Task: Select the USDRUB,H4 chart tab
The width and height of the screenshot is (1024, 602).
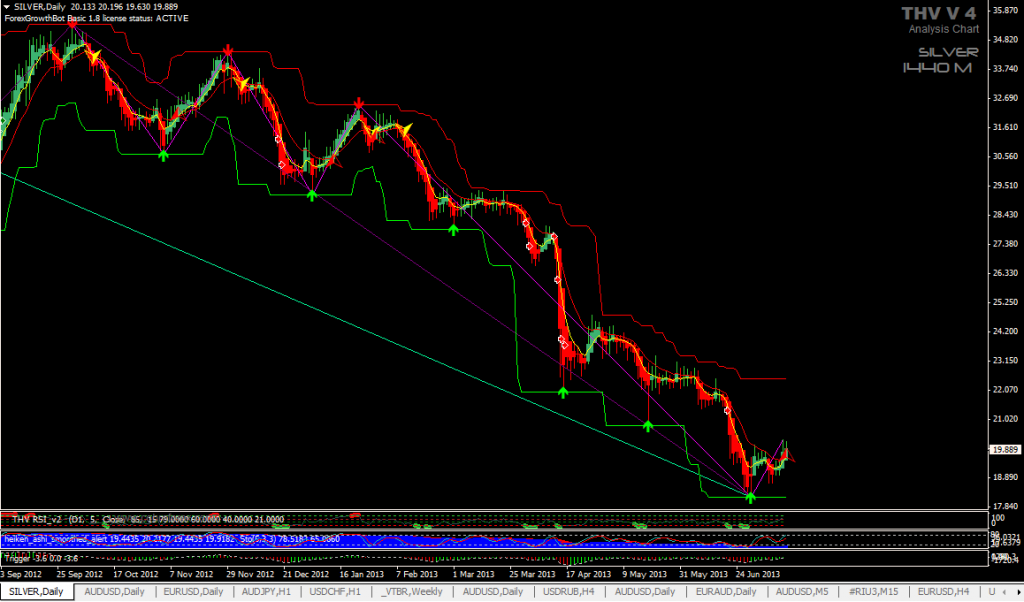Action: 570,592
